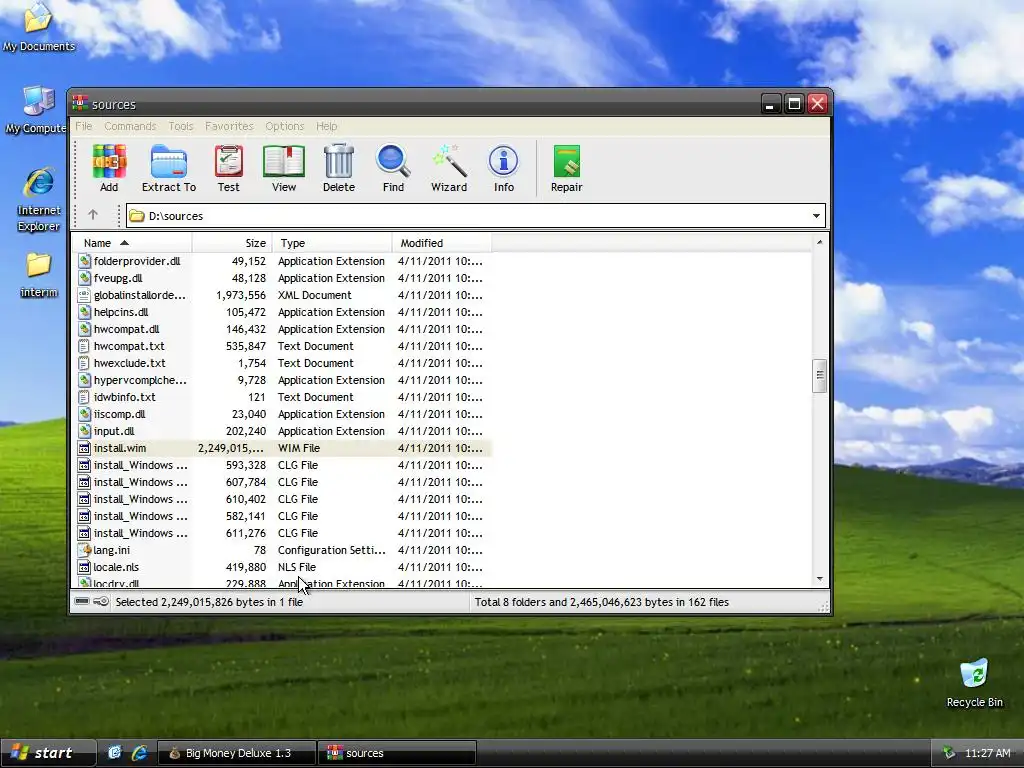Click the Extract To toolbar icon
The width and height of the screenshot is (1024, 768).
point(168,169)
